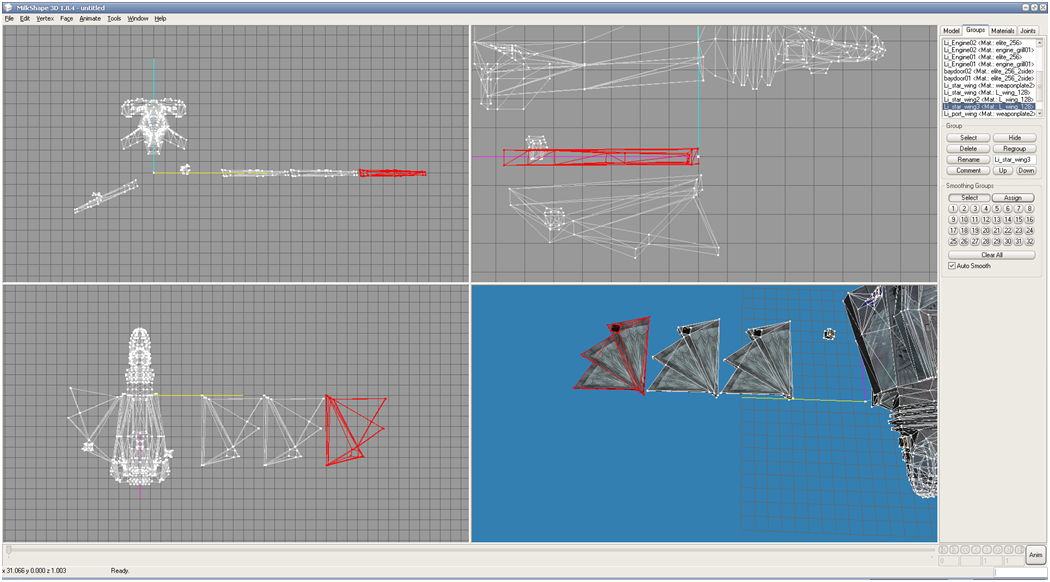The image size is (1050, 582).
Task: Choose smoothing group 21
Action: [x=997, y=231]
